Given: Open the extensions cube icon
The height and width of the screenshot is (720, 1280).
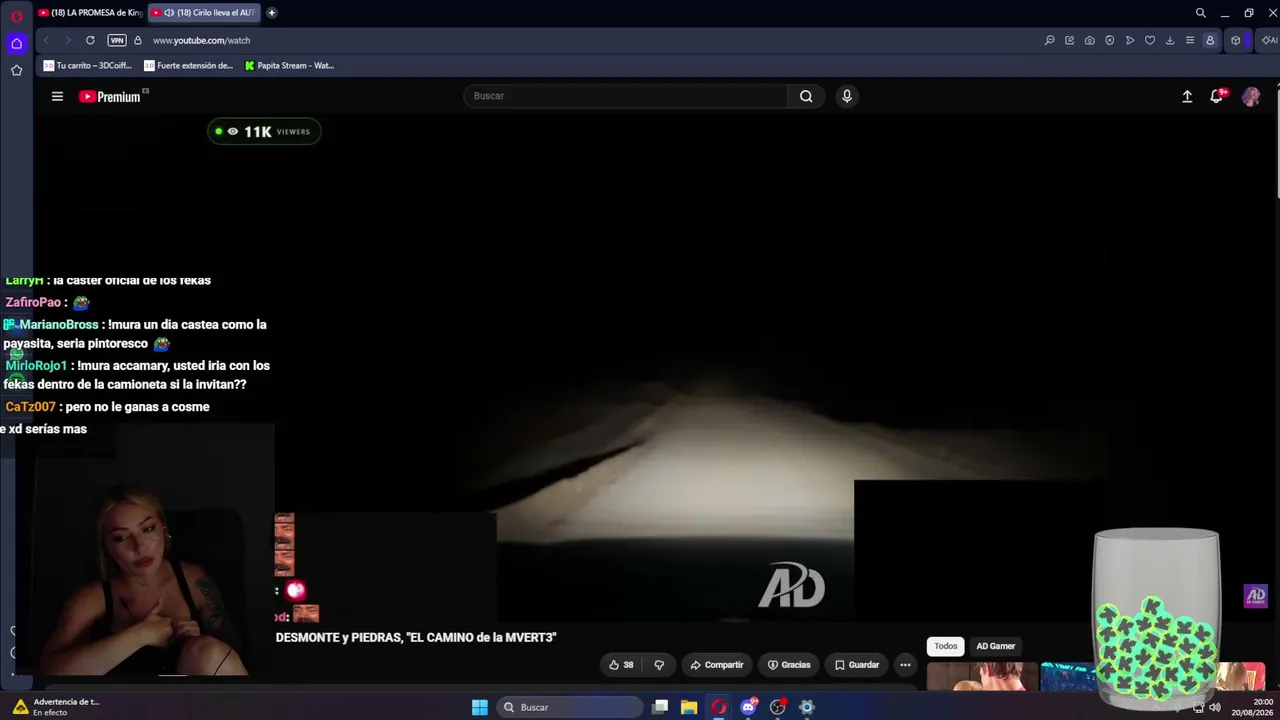Looking at the screenshot, I should pyautogui.click(x=1236, y=40).
